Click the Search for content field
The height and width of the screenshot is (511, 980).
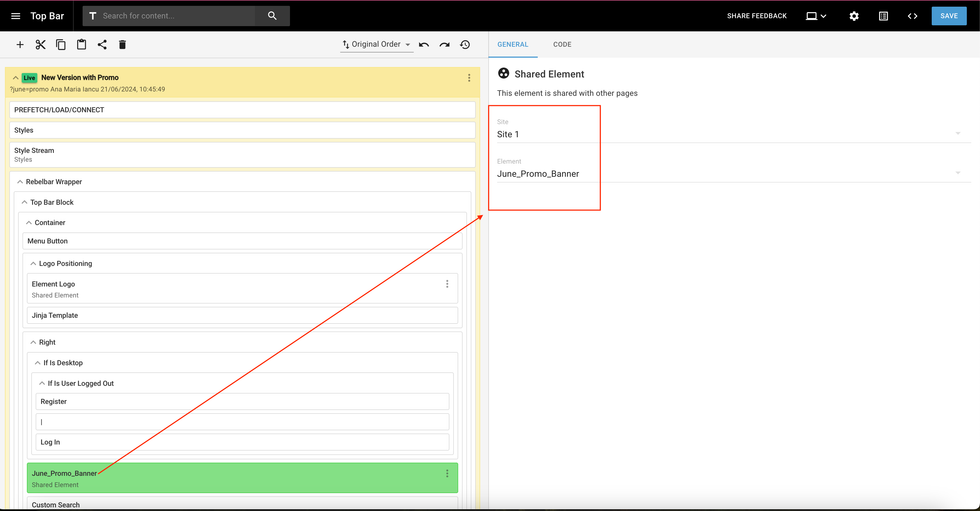tap(175, 16)
